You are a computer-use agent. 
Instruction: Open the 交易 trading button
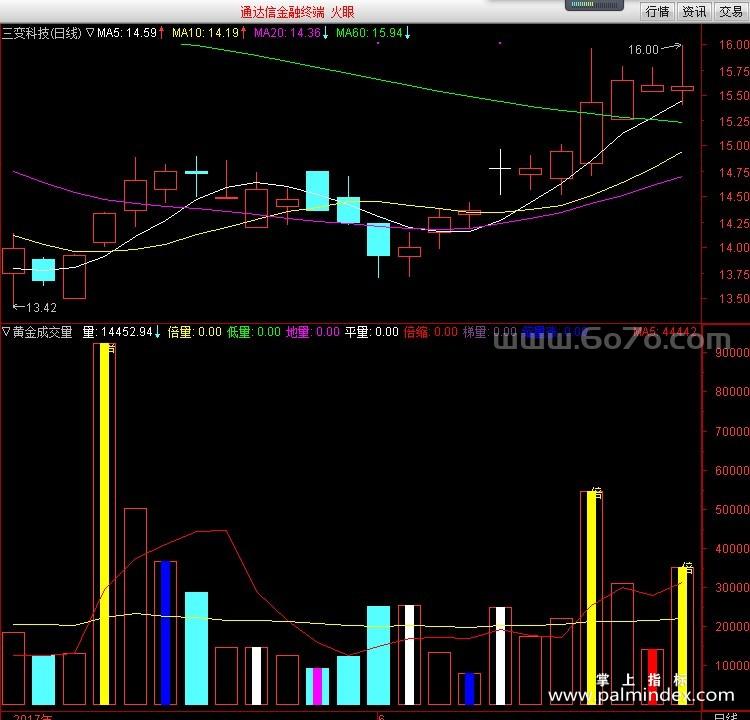(x=731, y=11)
